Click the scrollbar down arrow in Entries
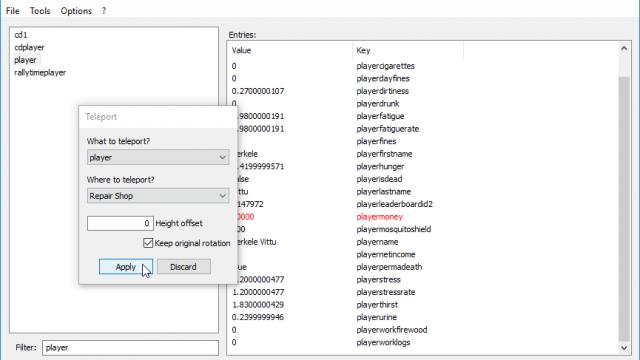640x360 pixels. click(x=624, y=348)
